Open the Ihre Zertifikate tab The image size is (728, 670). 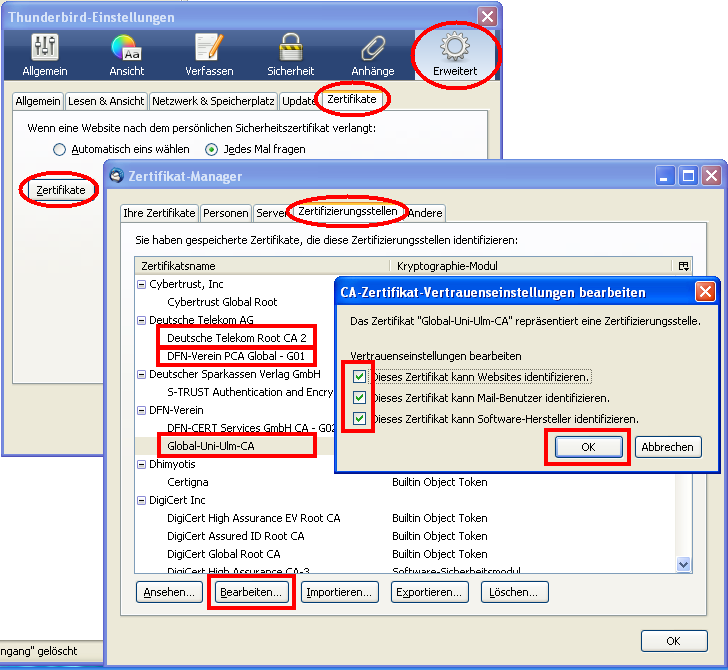coord(159,213)
